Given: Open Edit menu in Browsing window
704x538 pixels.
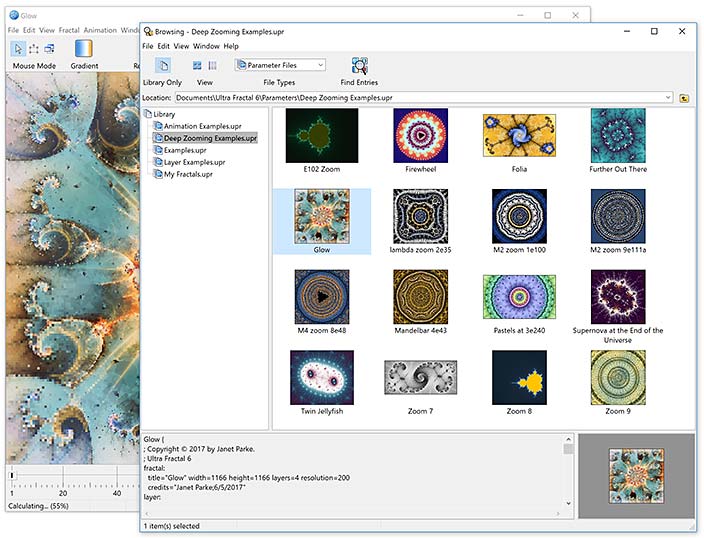Looking at the screenshot, I should click(x=163, y=46).
